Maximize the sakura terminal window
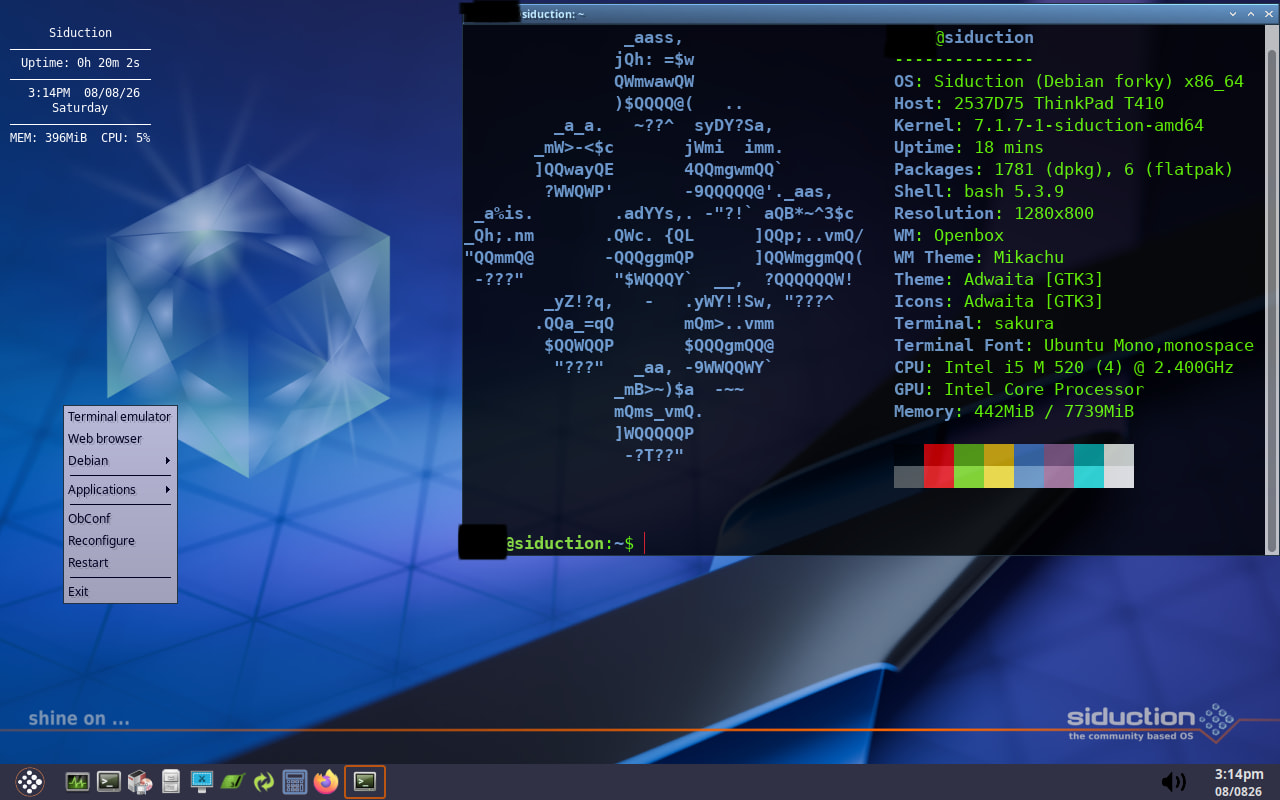The height and width of the screenshot is (800, 1280). (x=1251, y=14)
